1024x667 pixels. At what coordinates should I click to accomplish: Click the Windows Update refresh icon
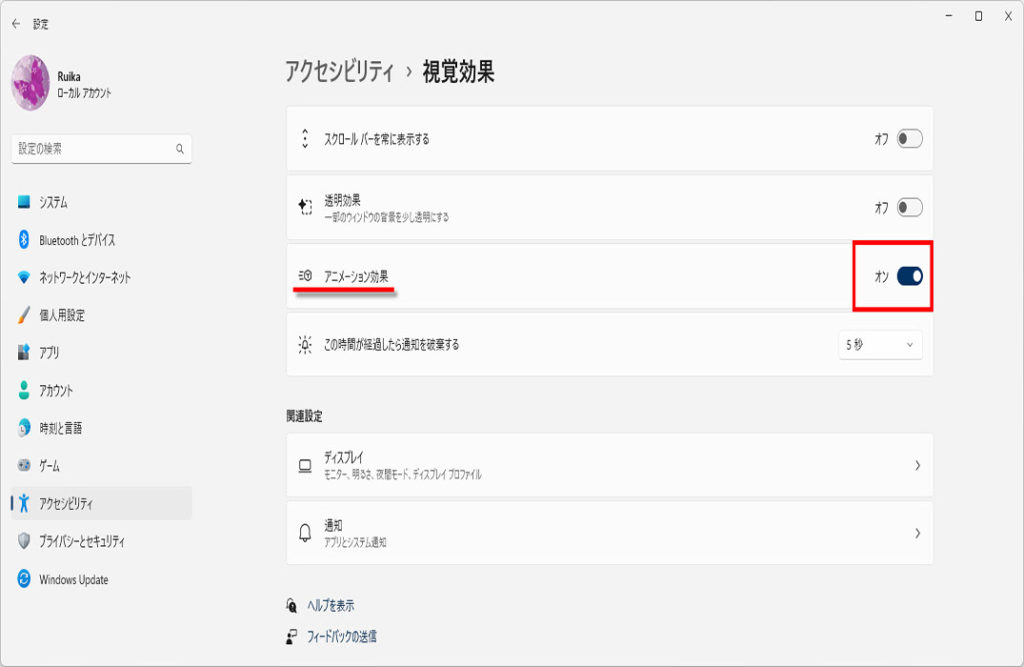tap(25, 580)
